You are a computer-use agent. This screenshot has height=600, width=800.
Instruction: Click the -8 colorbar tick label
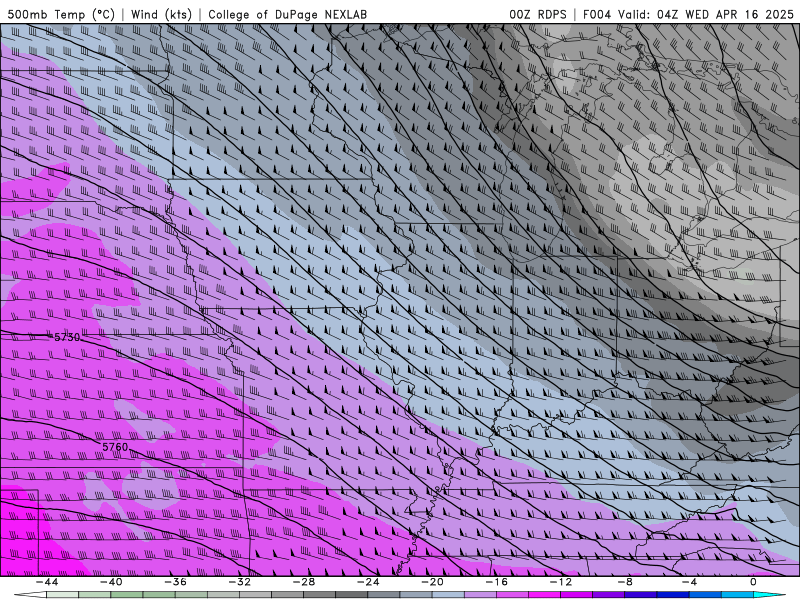click(625, 582)
